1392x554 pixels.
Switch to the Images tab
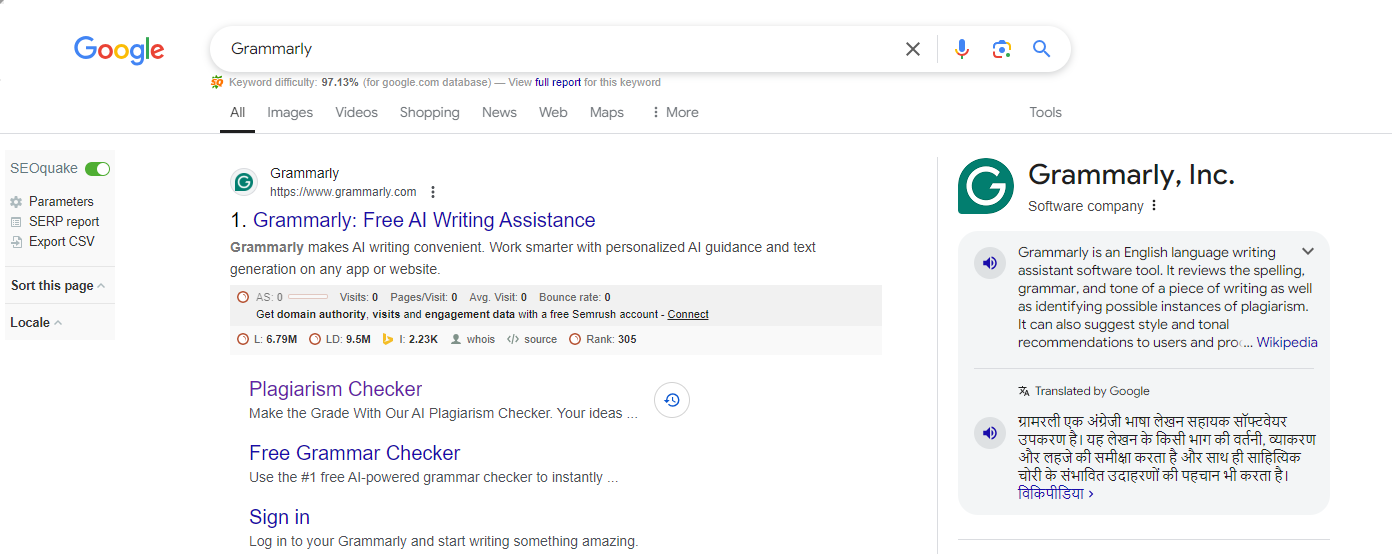click(290, 113)
